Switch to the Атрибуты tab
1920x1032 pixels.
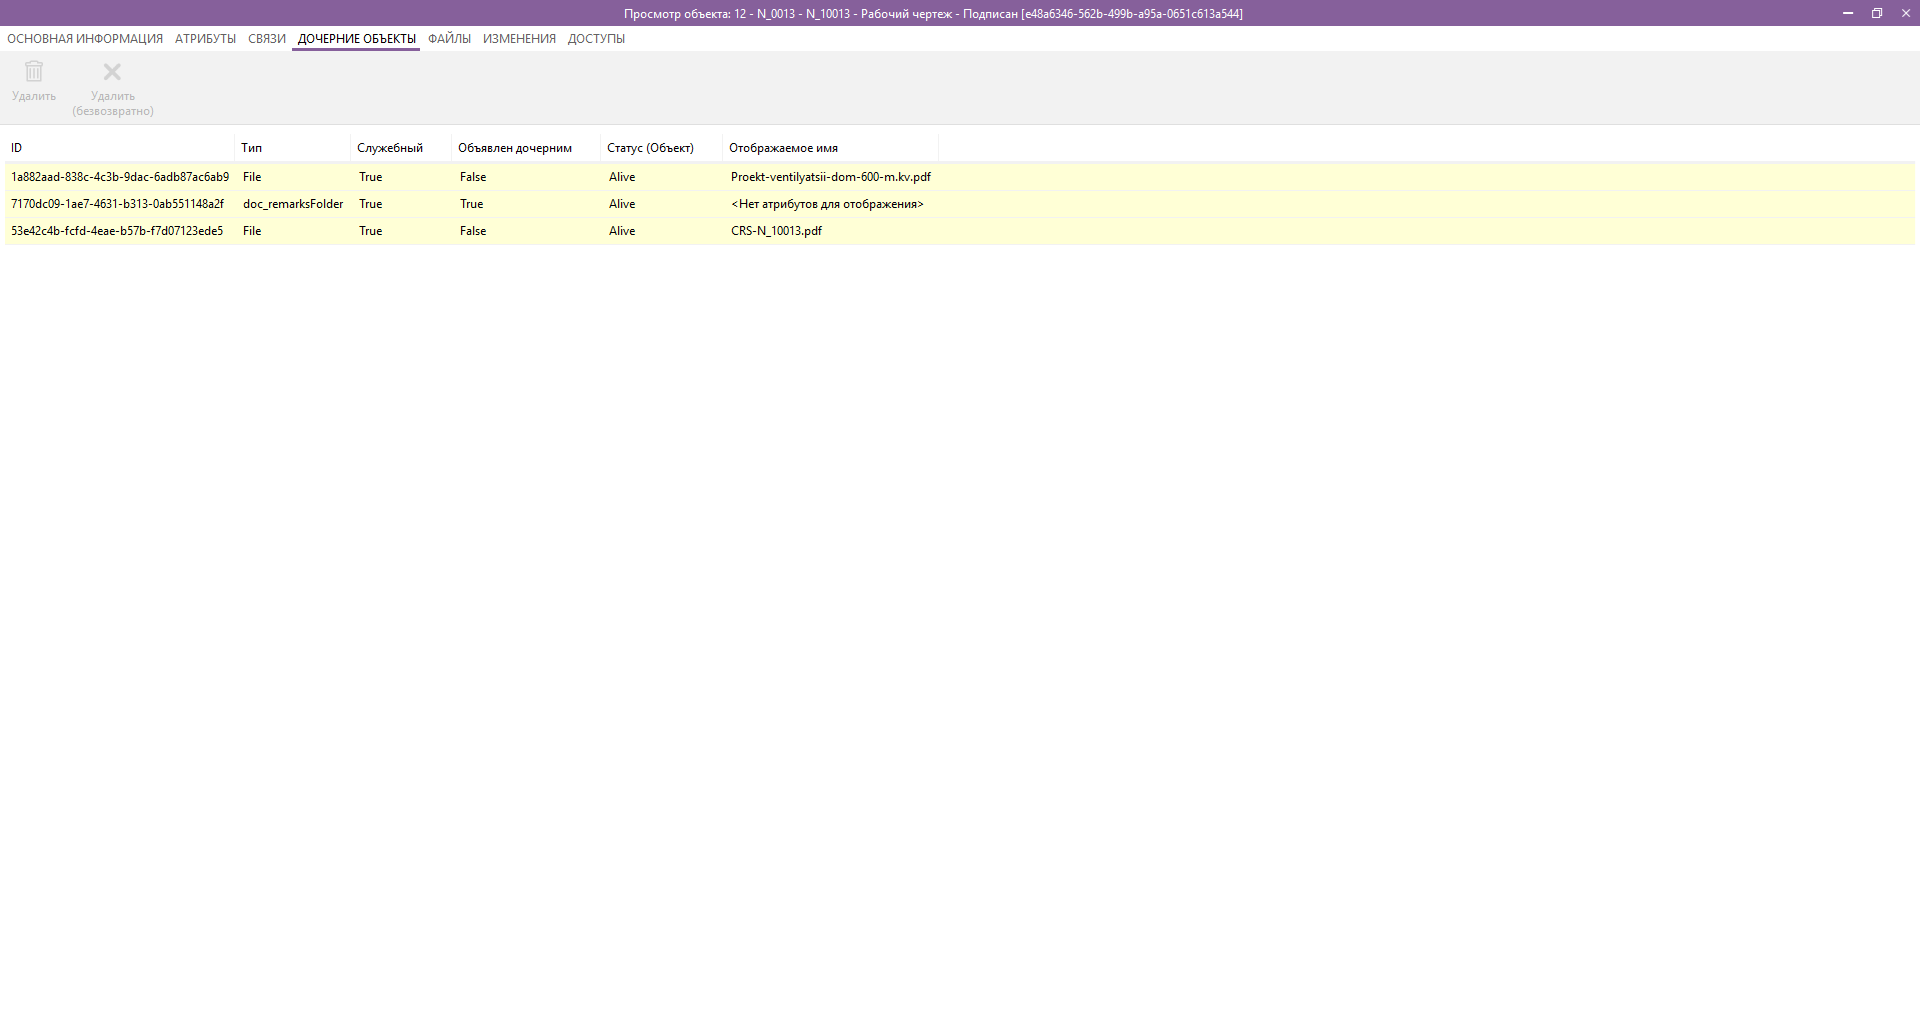pos(205,39)
